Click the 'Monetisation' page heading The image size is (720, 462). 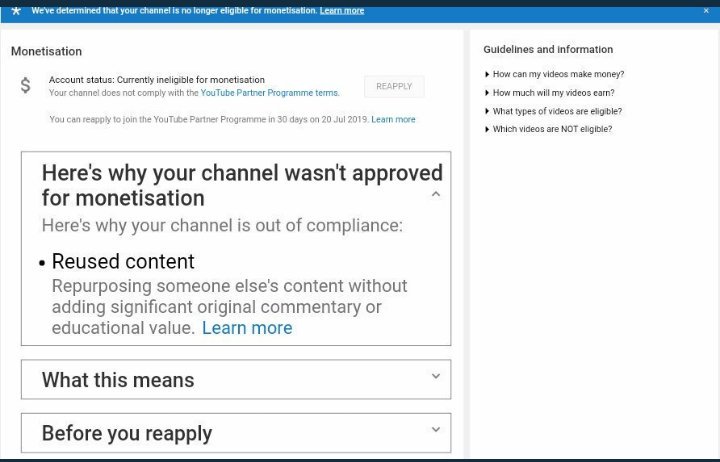[46, 51]
